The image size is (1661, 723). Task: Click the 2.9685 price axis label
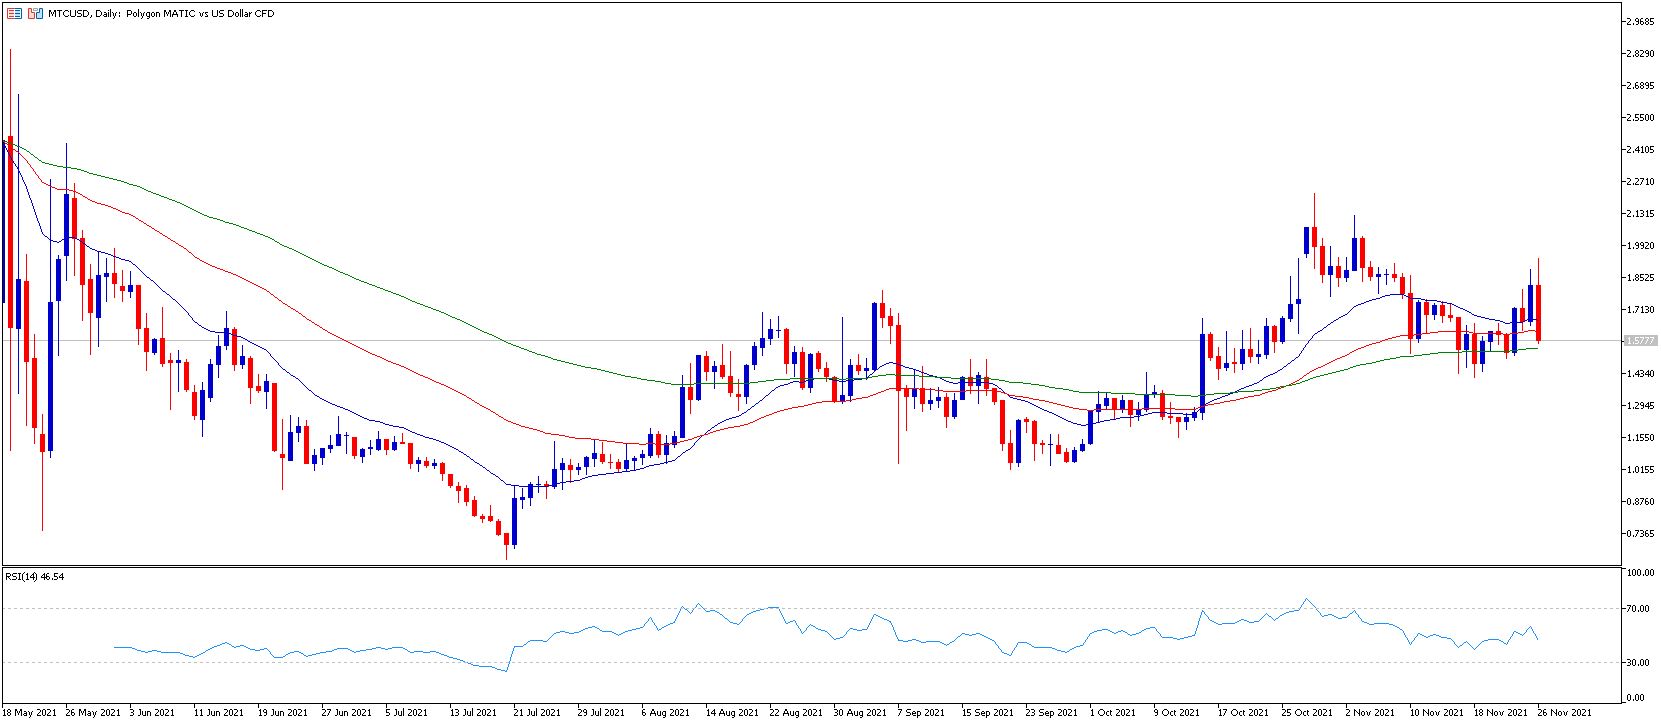pos(1640,22)
